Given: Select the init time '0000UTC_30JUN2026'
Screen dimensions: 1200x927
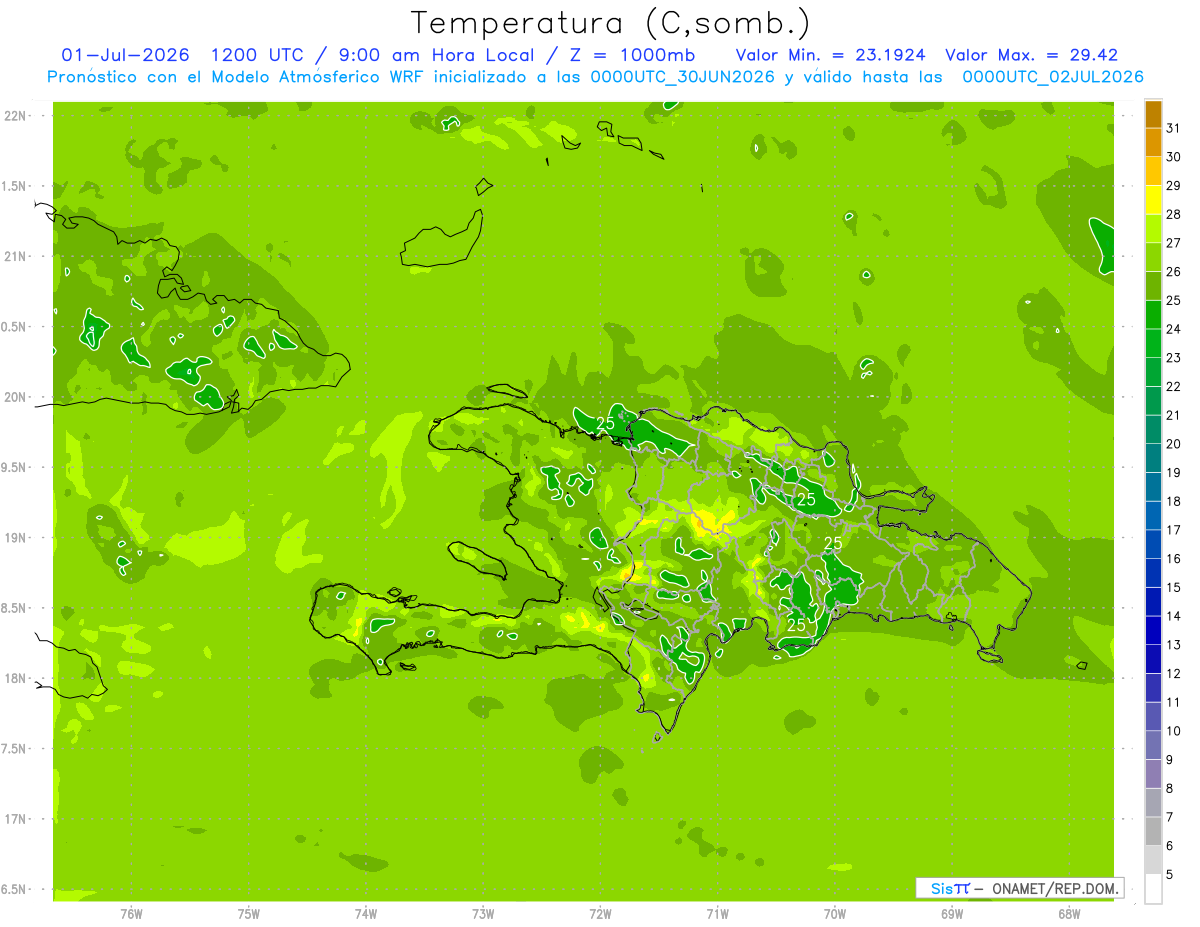Looking at the screenshot, I should coord(683,77).
